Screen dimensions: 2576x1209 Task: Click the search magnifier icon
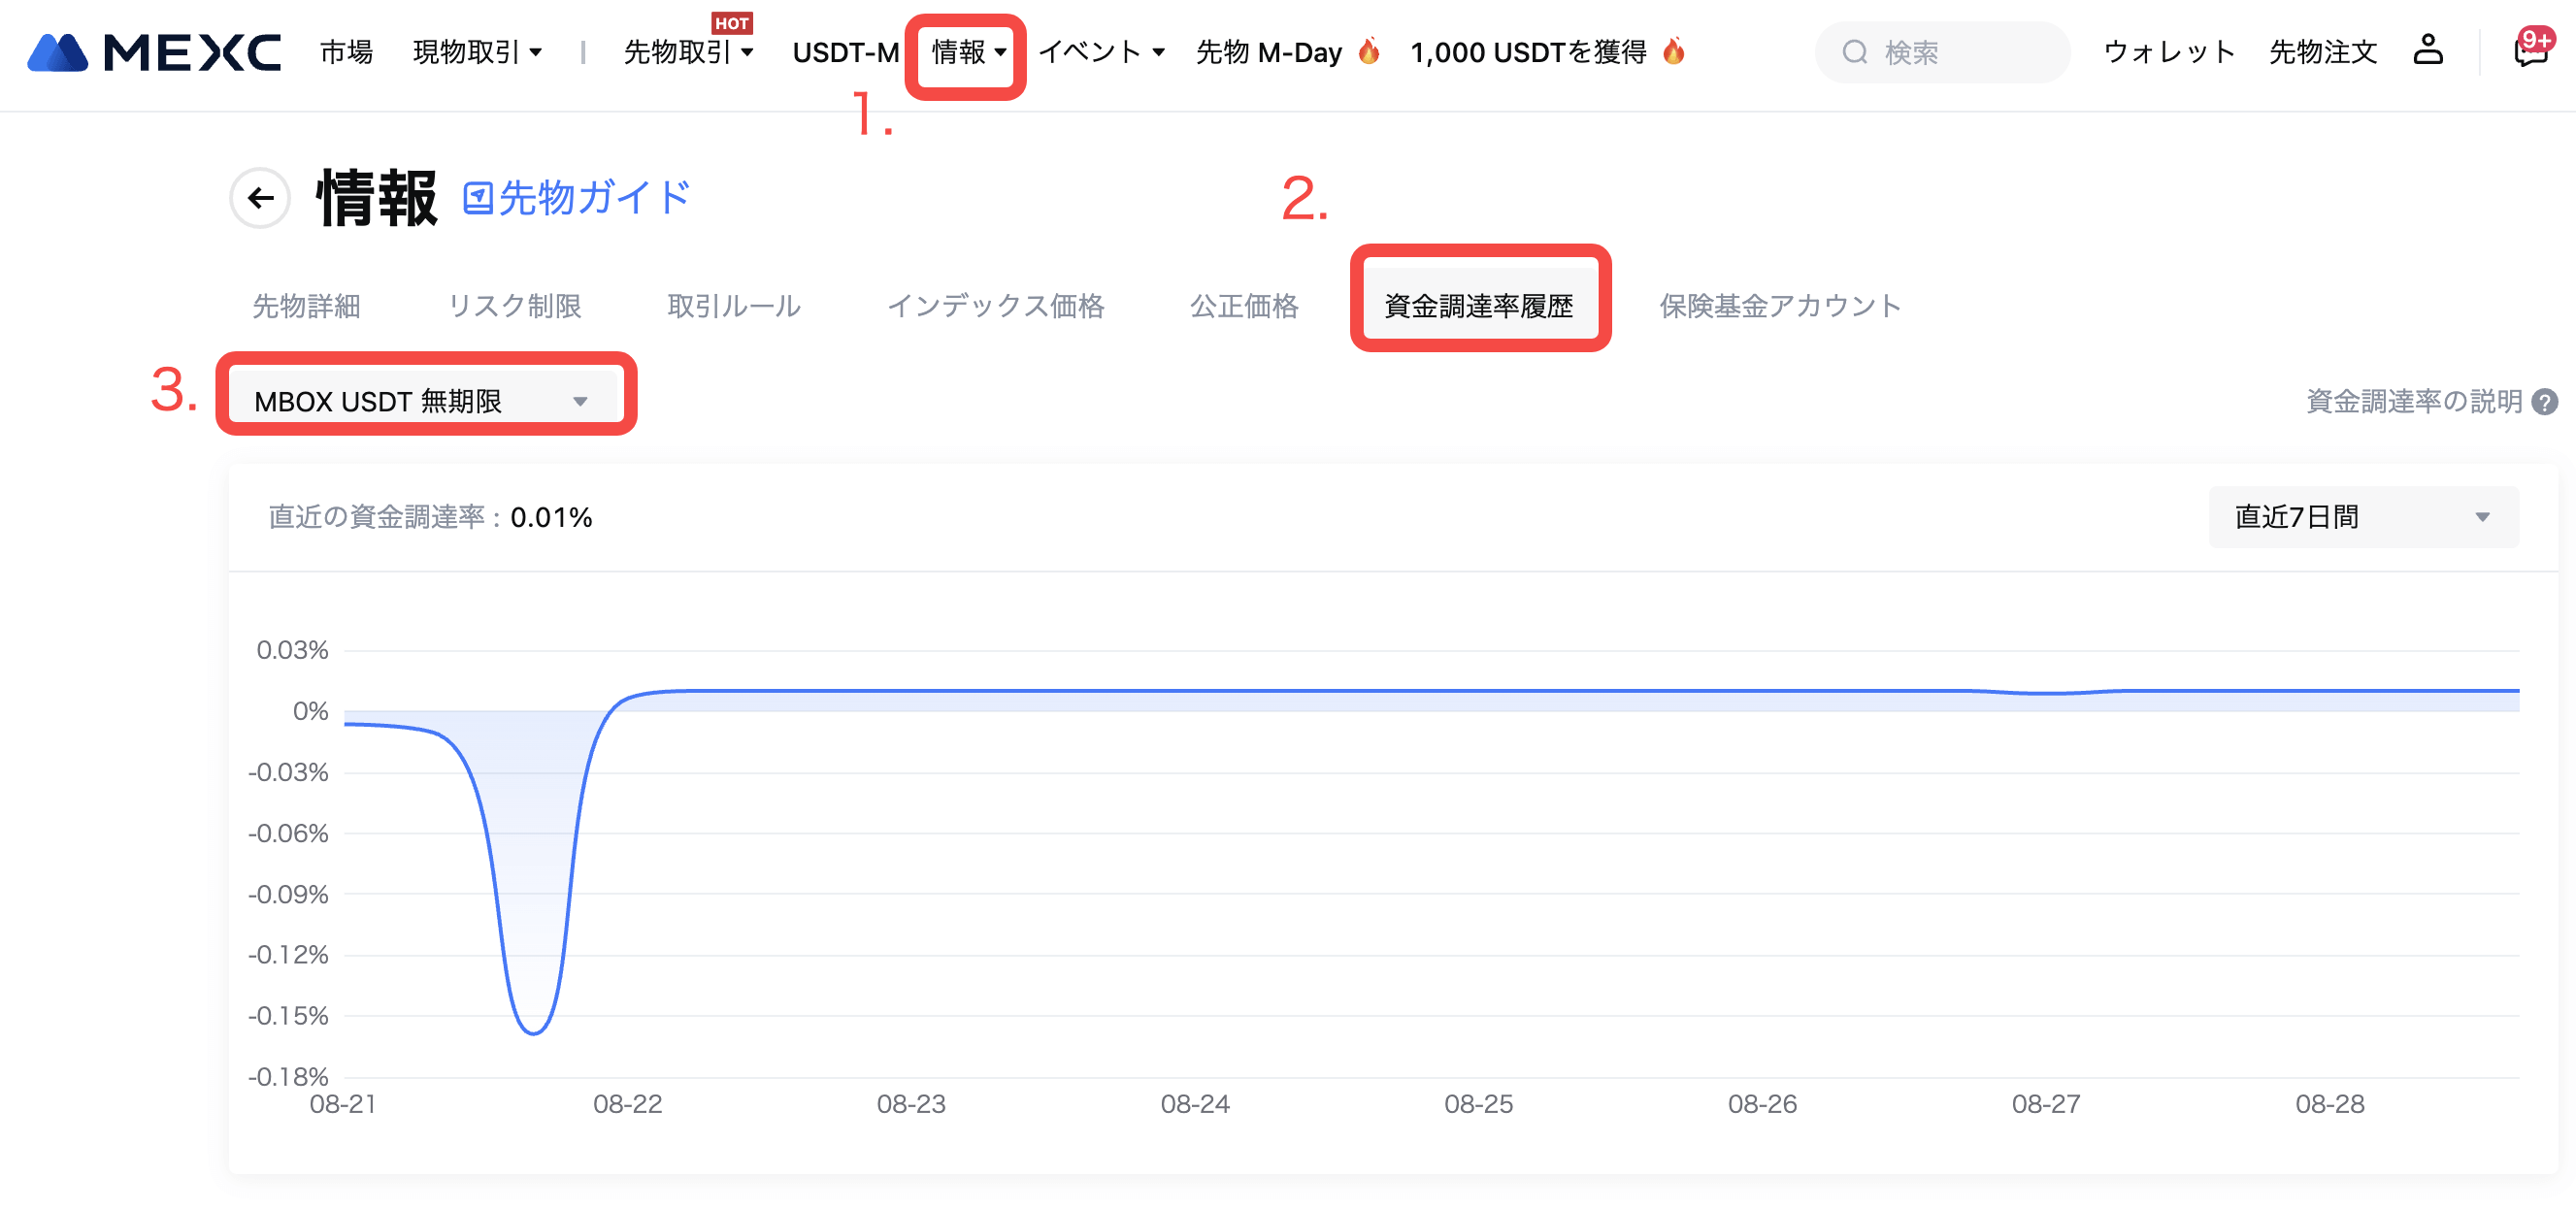click(1854, 52)
